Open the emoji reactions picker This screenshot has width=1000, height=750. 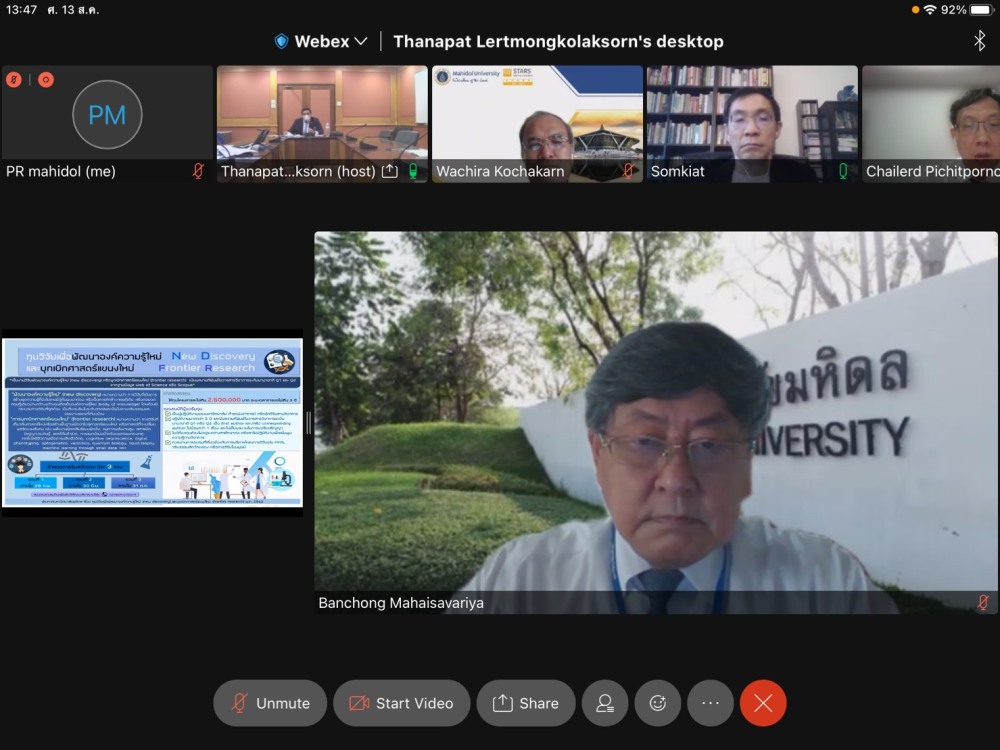(x=658, y=703)
